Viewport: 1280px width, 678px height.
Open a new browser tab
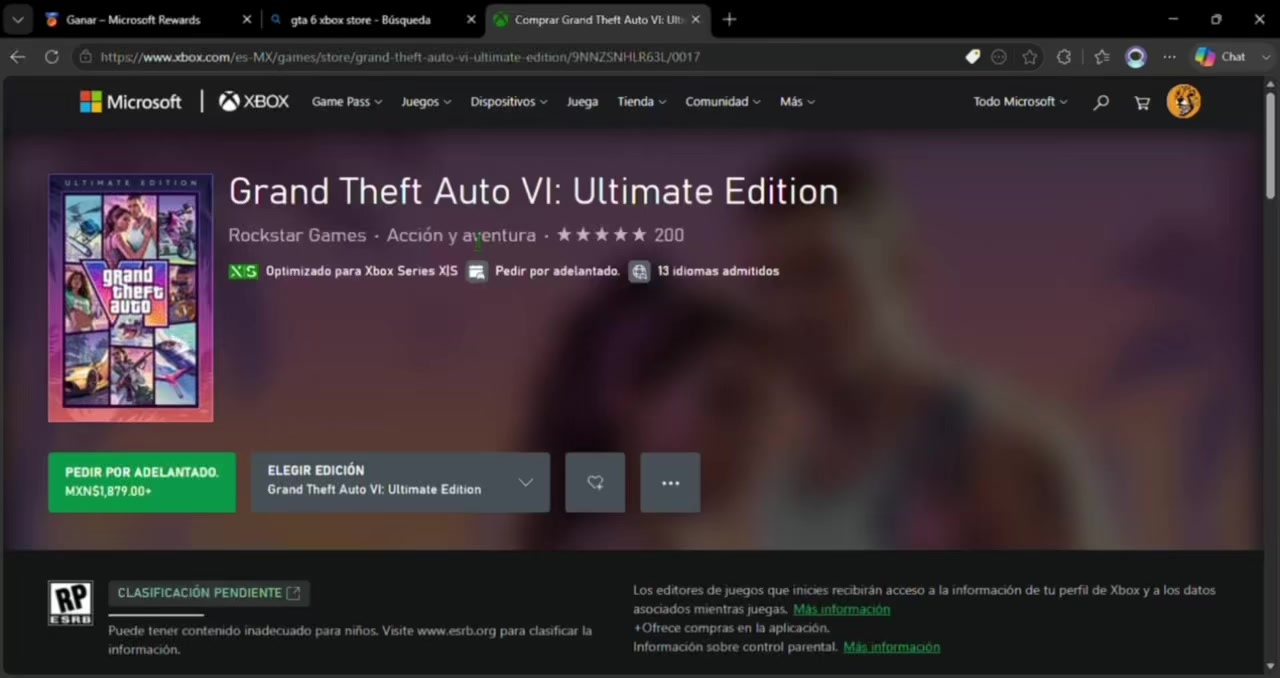click(729, 19)
